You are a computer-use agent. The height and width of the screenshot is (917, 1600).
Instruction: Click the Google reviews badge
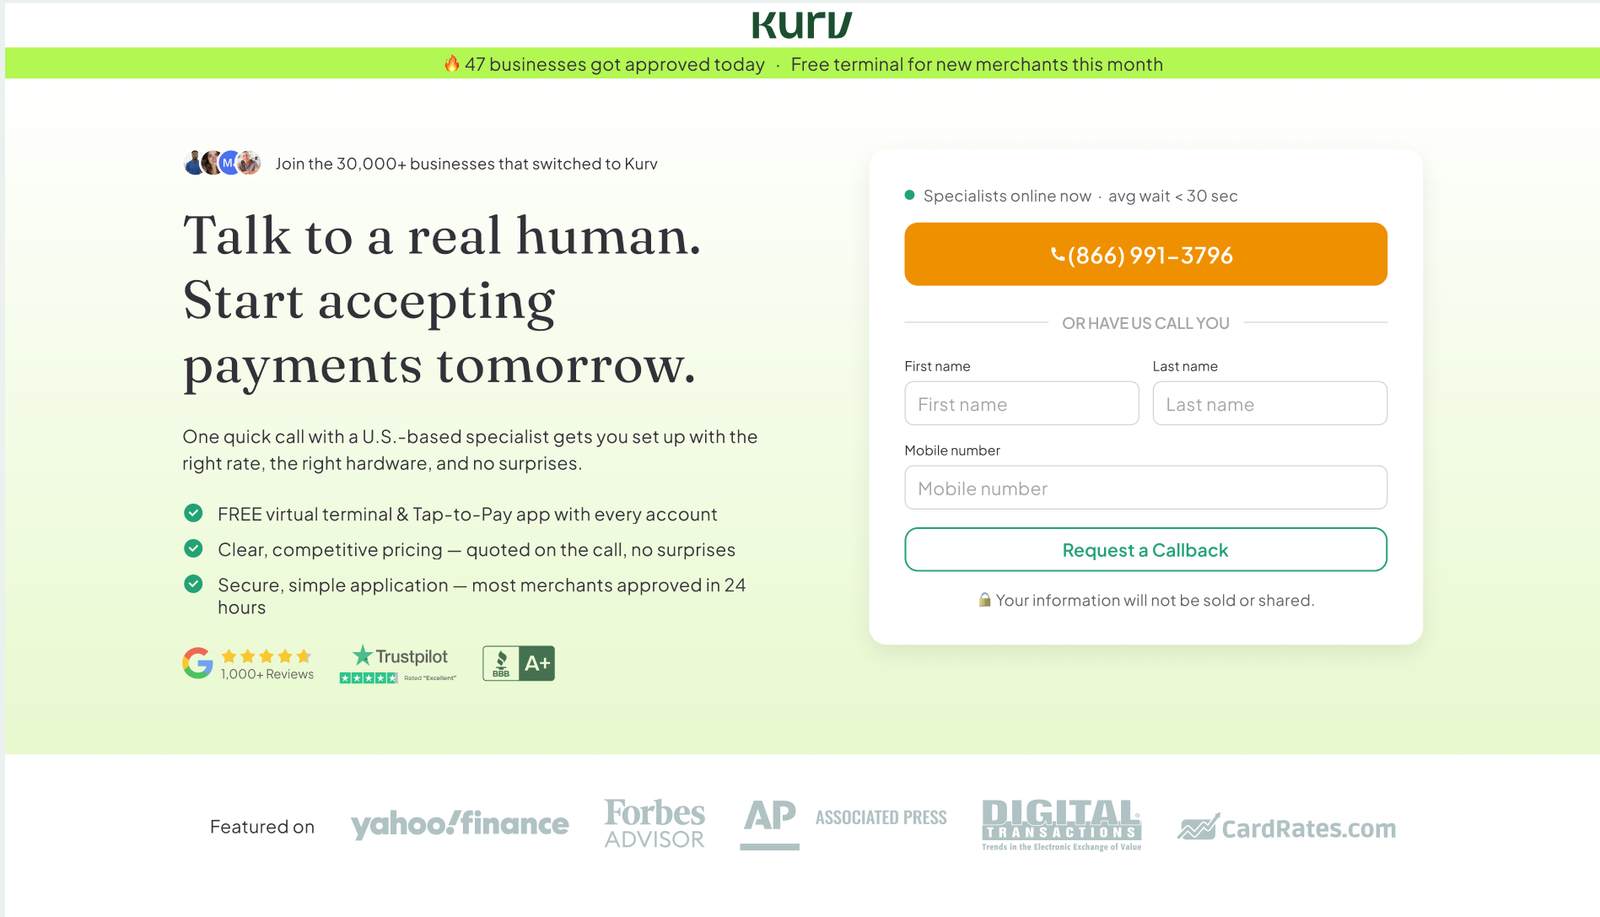click(248, 664)
